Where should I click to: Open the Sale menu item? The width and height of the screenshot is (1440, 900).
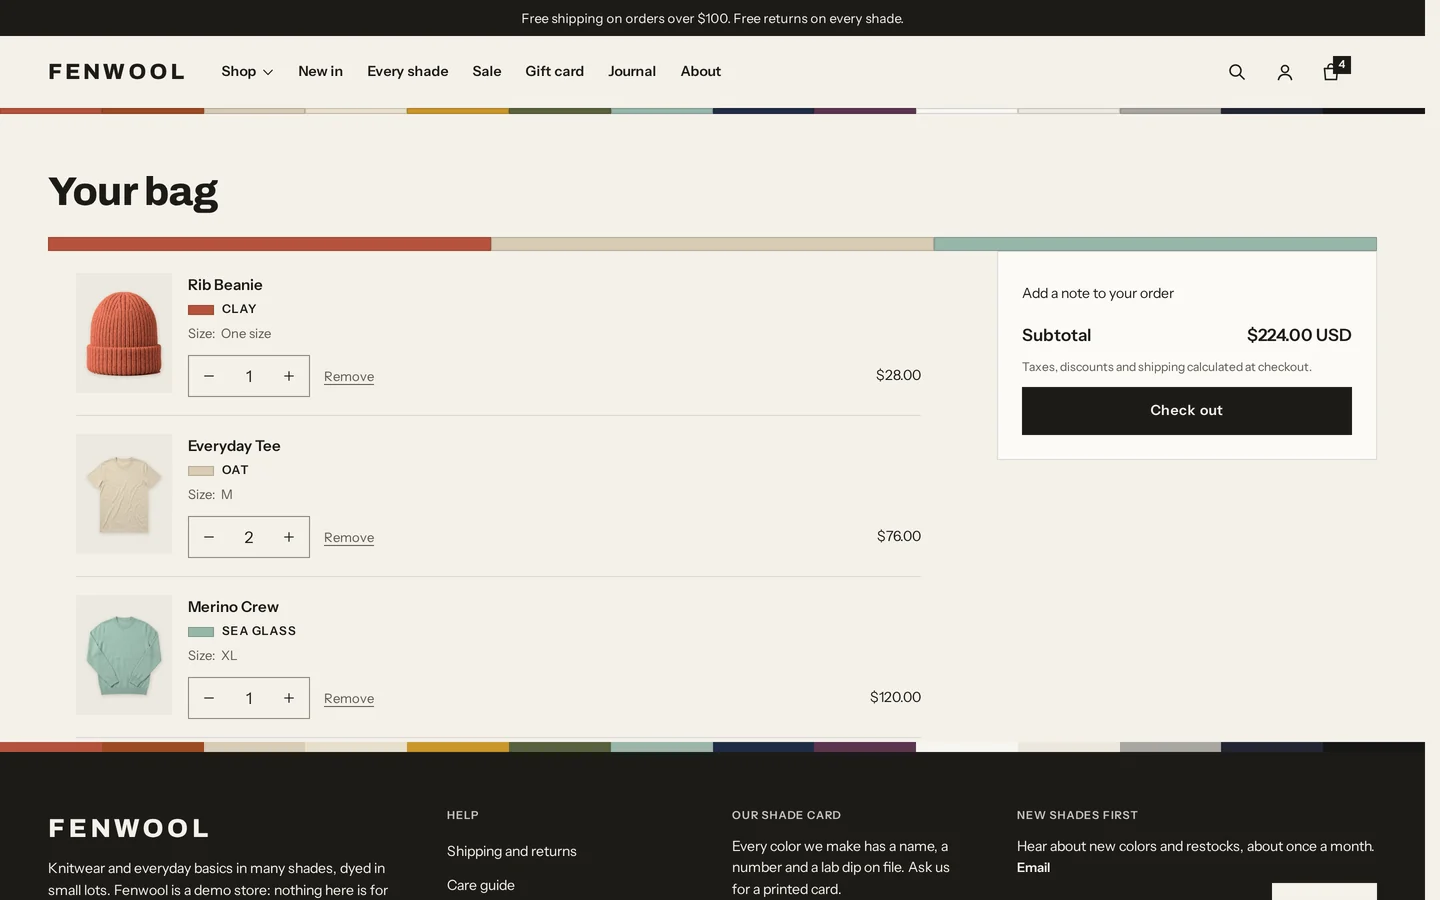click(x=487, y=71)
